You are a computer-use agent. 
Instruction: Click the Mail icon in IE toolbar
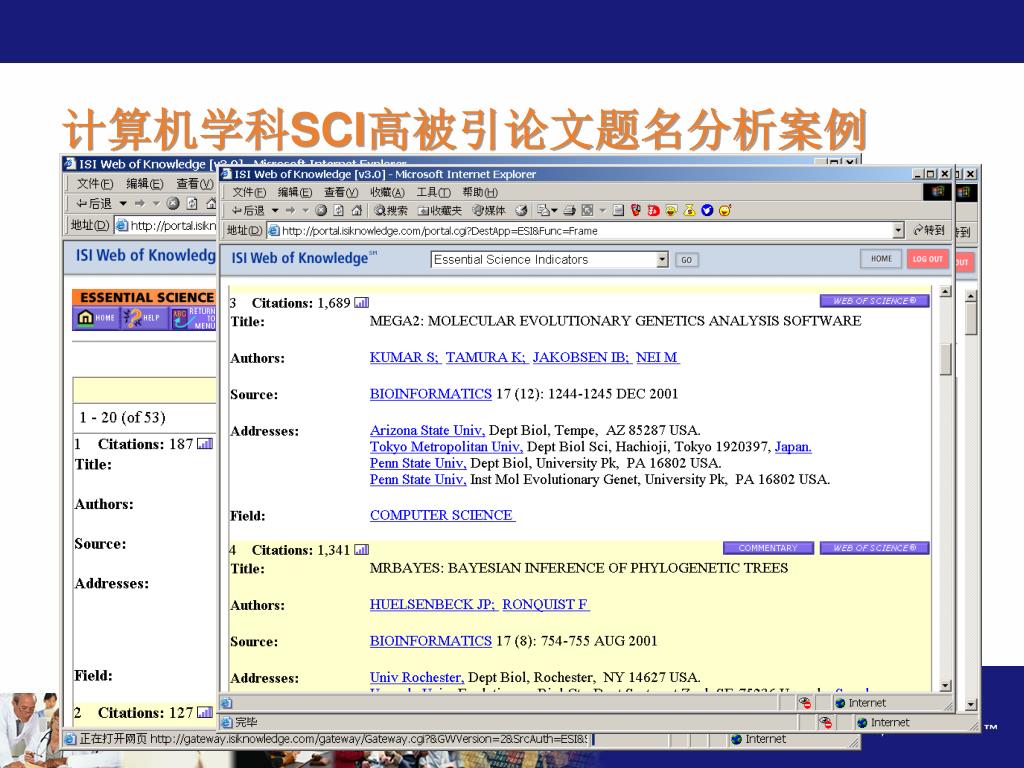point(544,210)
